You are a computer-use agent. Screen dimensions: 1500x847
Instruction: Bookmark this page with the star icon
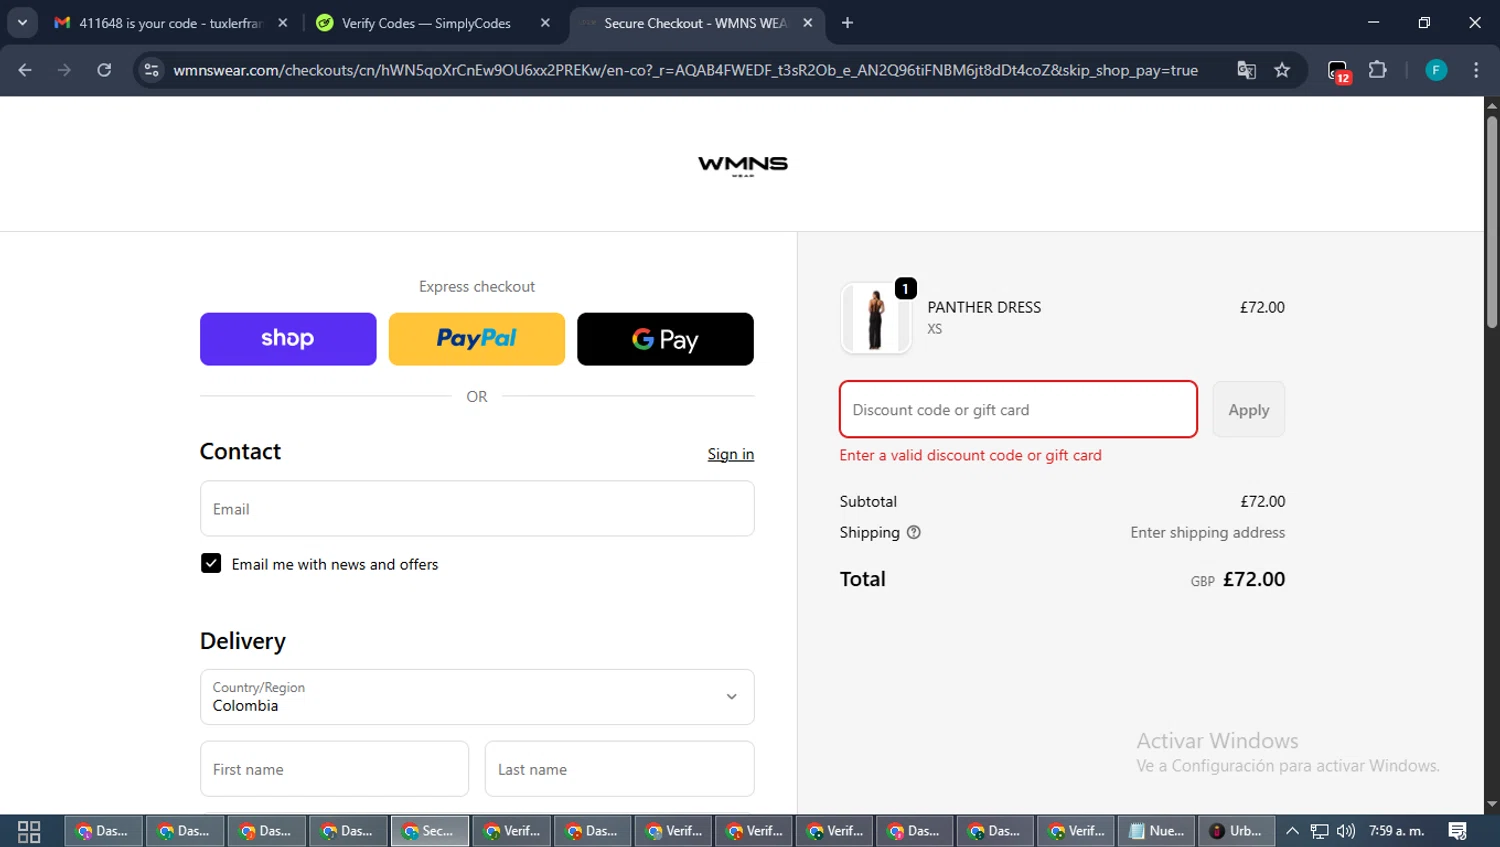1282,70
